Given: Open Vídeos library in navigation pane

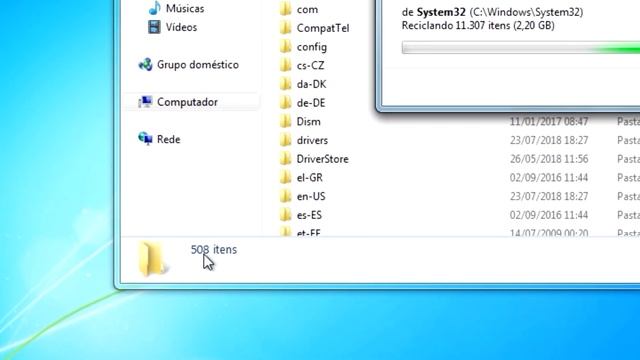Looking at the screenshot, I should [x=181, y=27].
